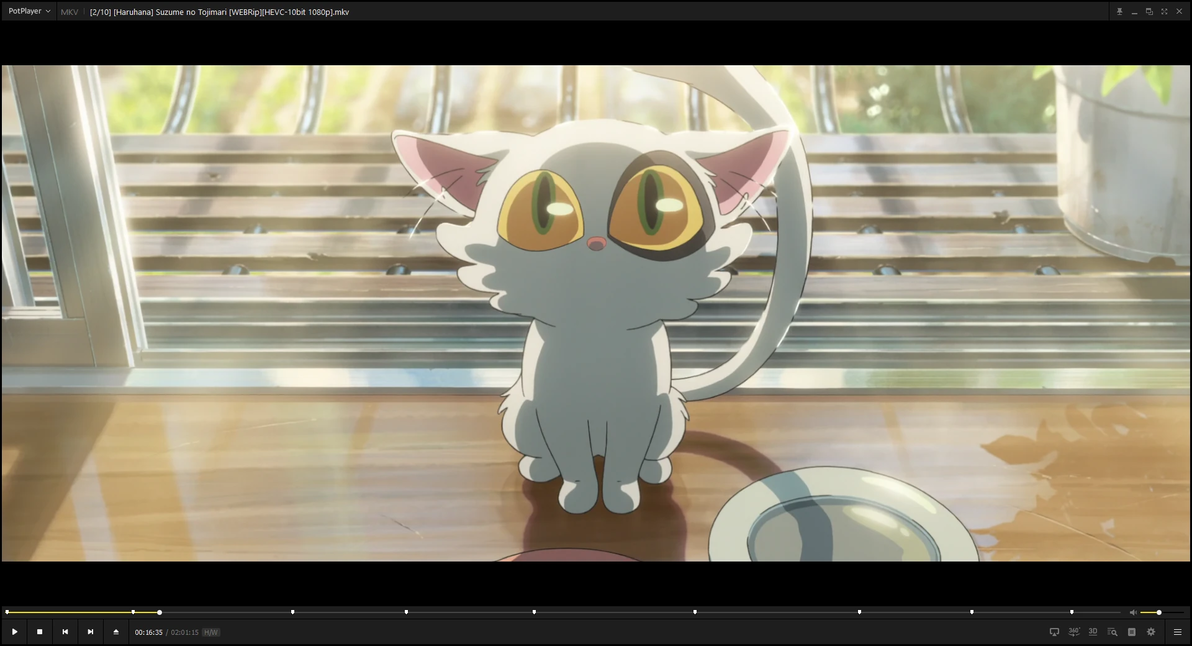Jump to the chapter marker at the seek bar's very start
The width and height of the screenshot is (1192, 646).
click(x=7, y=612)
